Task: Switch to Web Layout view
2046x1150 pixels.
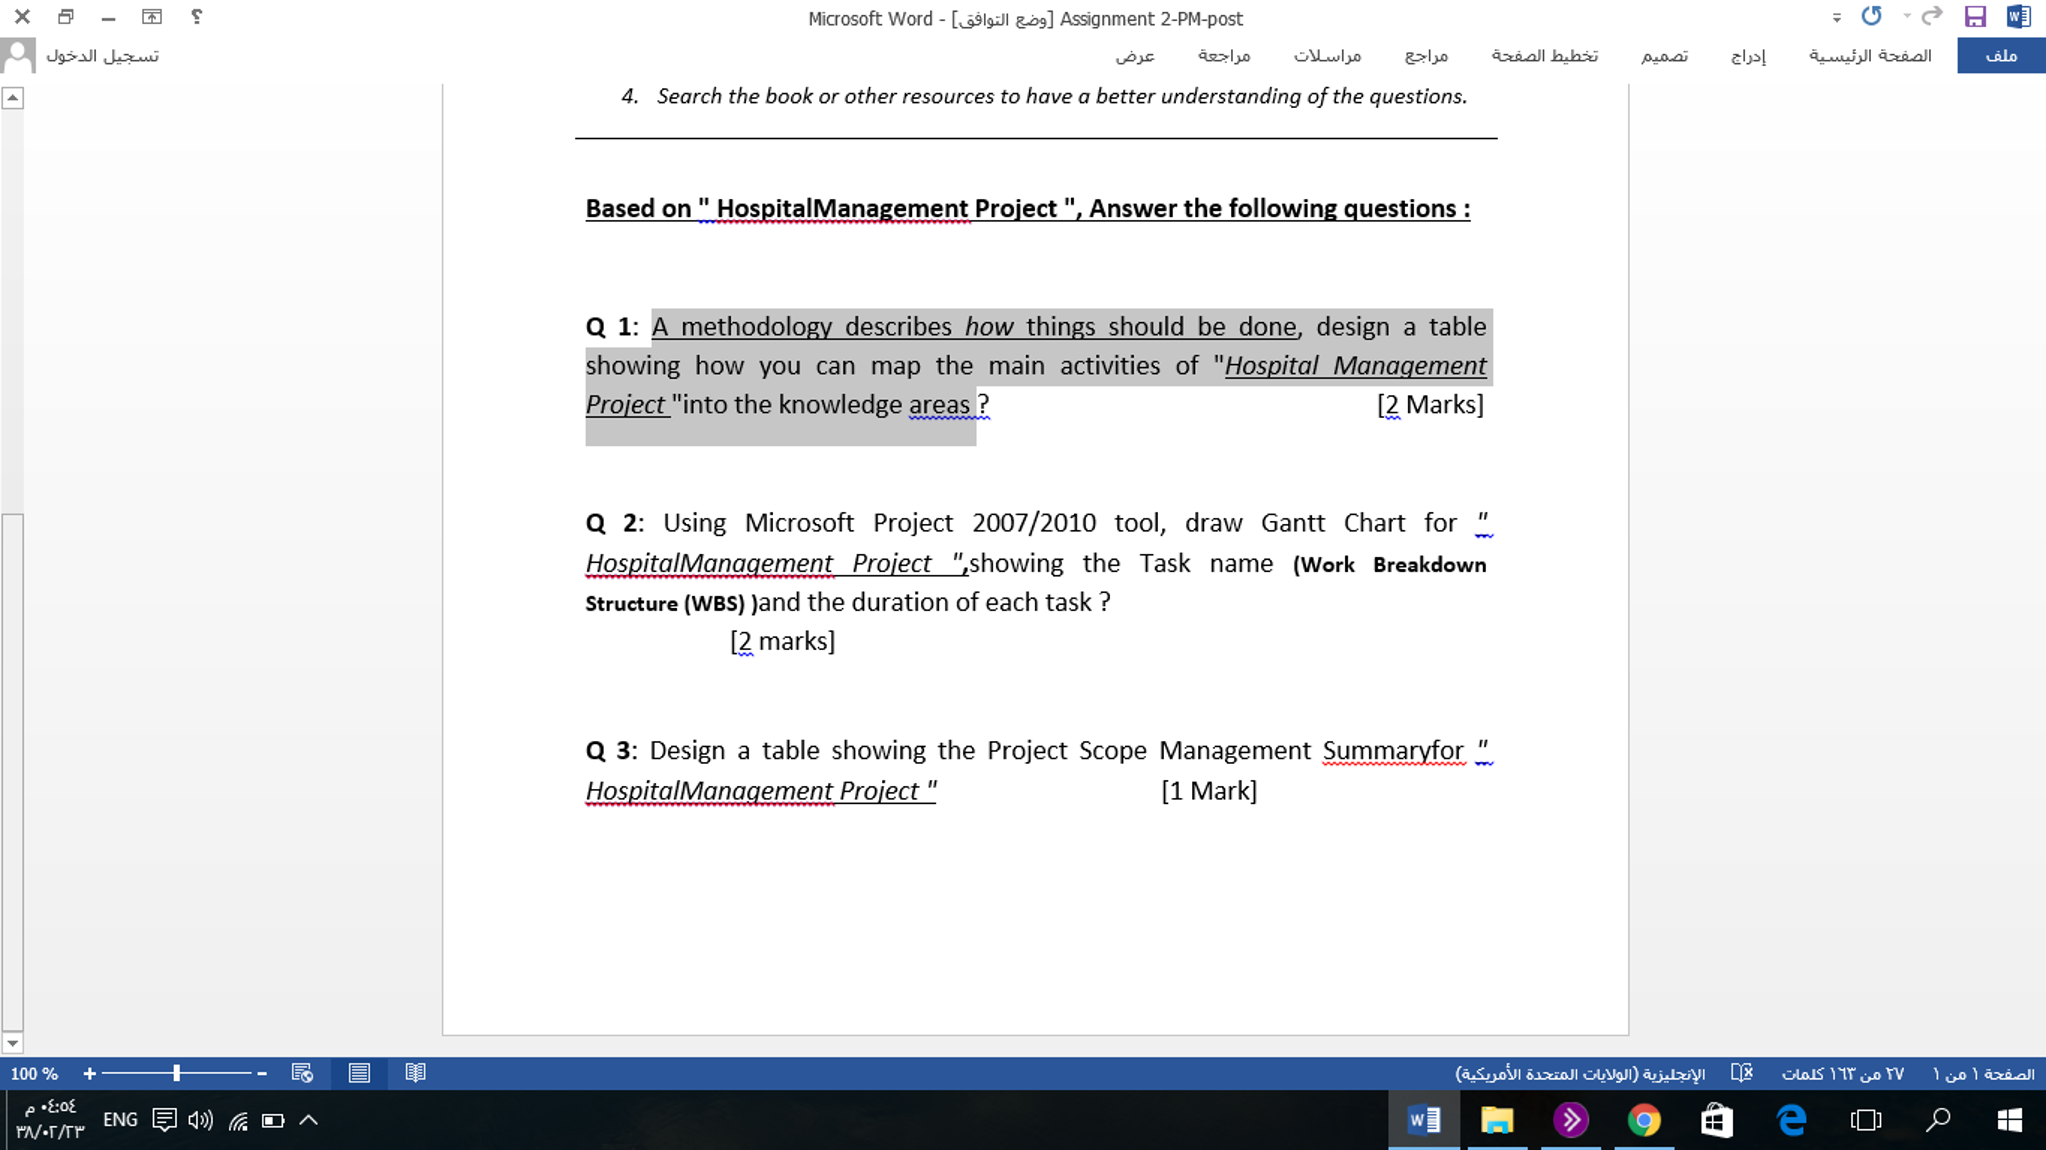Action: point(302,1073)
